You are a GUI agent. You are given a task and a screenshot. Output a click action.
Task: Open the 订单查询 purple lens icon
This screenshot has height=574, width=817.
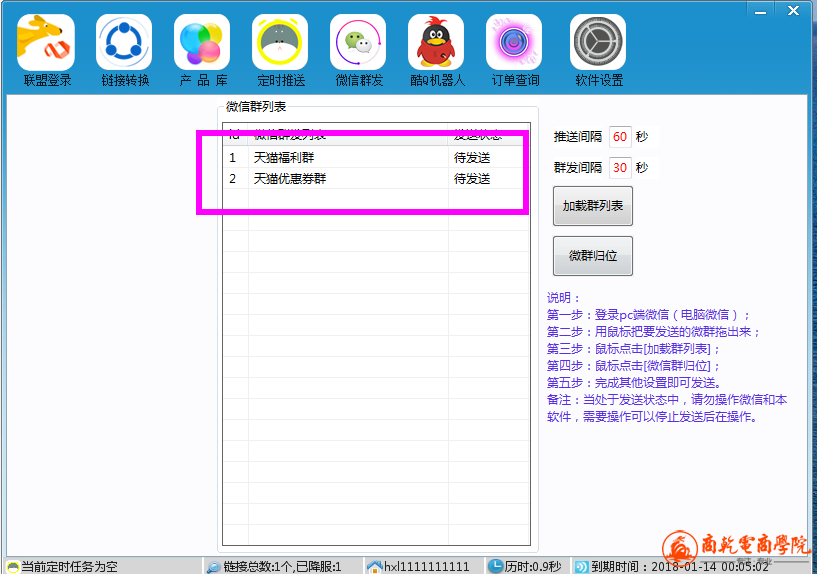(x=514, y=42)
